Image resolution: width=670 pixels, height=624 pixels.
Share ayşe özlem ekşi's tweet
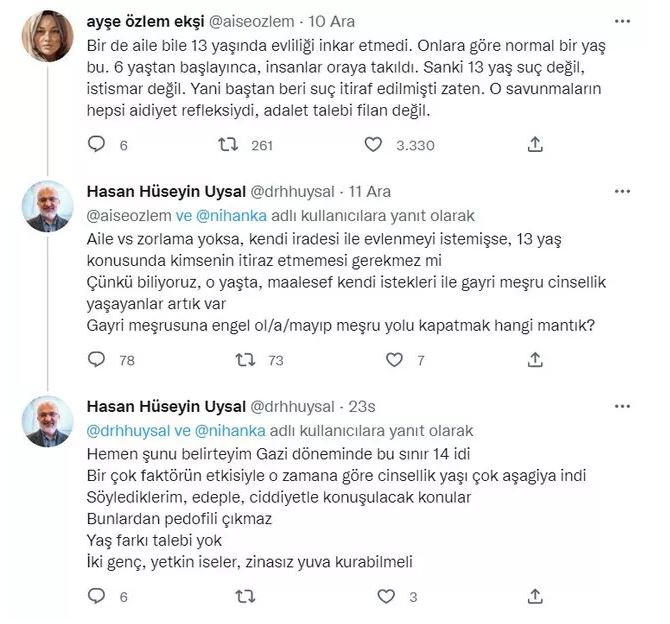[536, 145]
